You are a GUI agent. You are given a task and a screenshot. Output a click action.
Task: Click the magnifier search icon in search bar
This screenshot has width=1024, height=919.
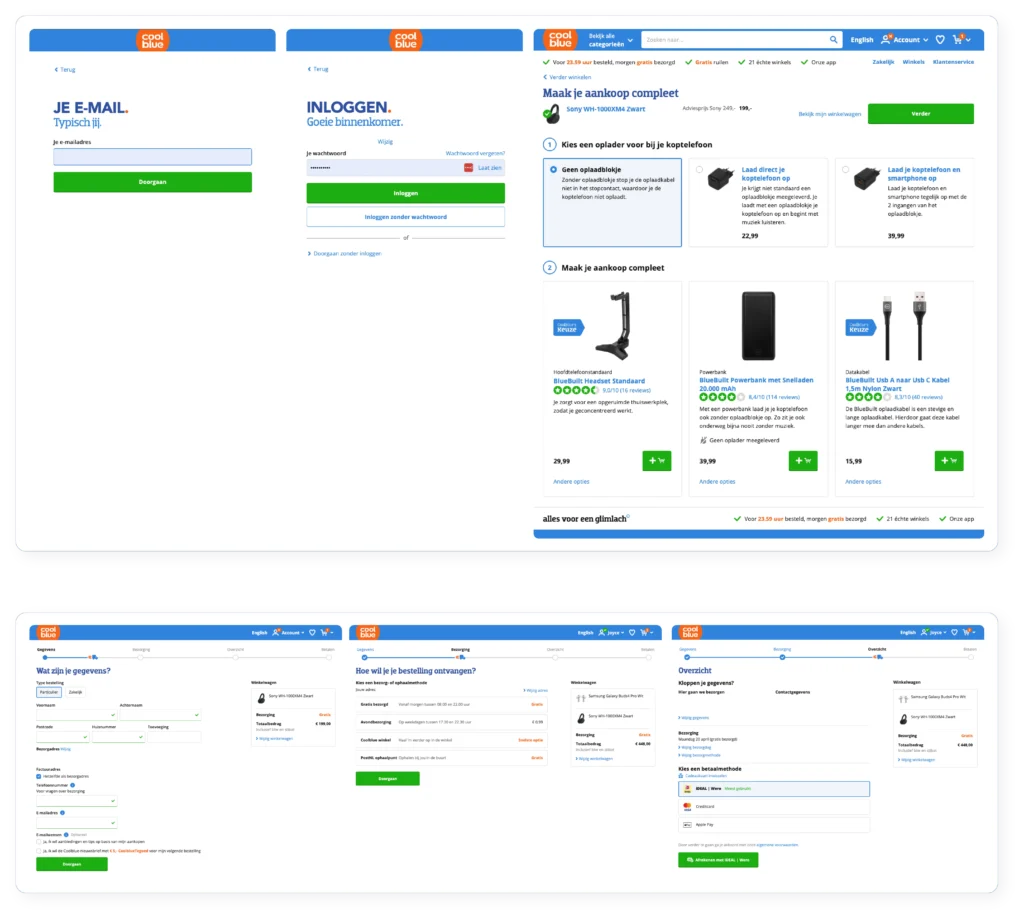[833, 40]
